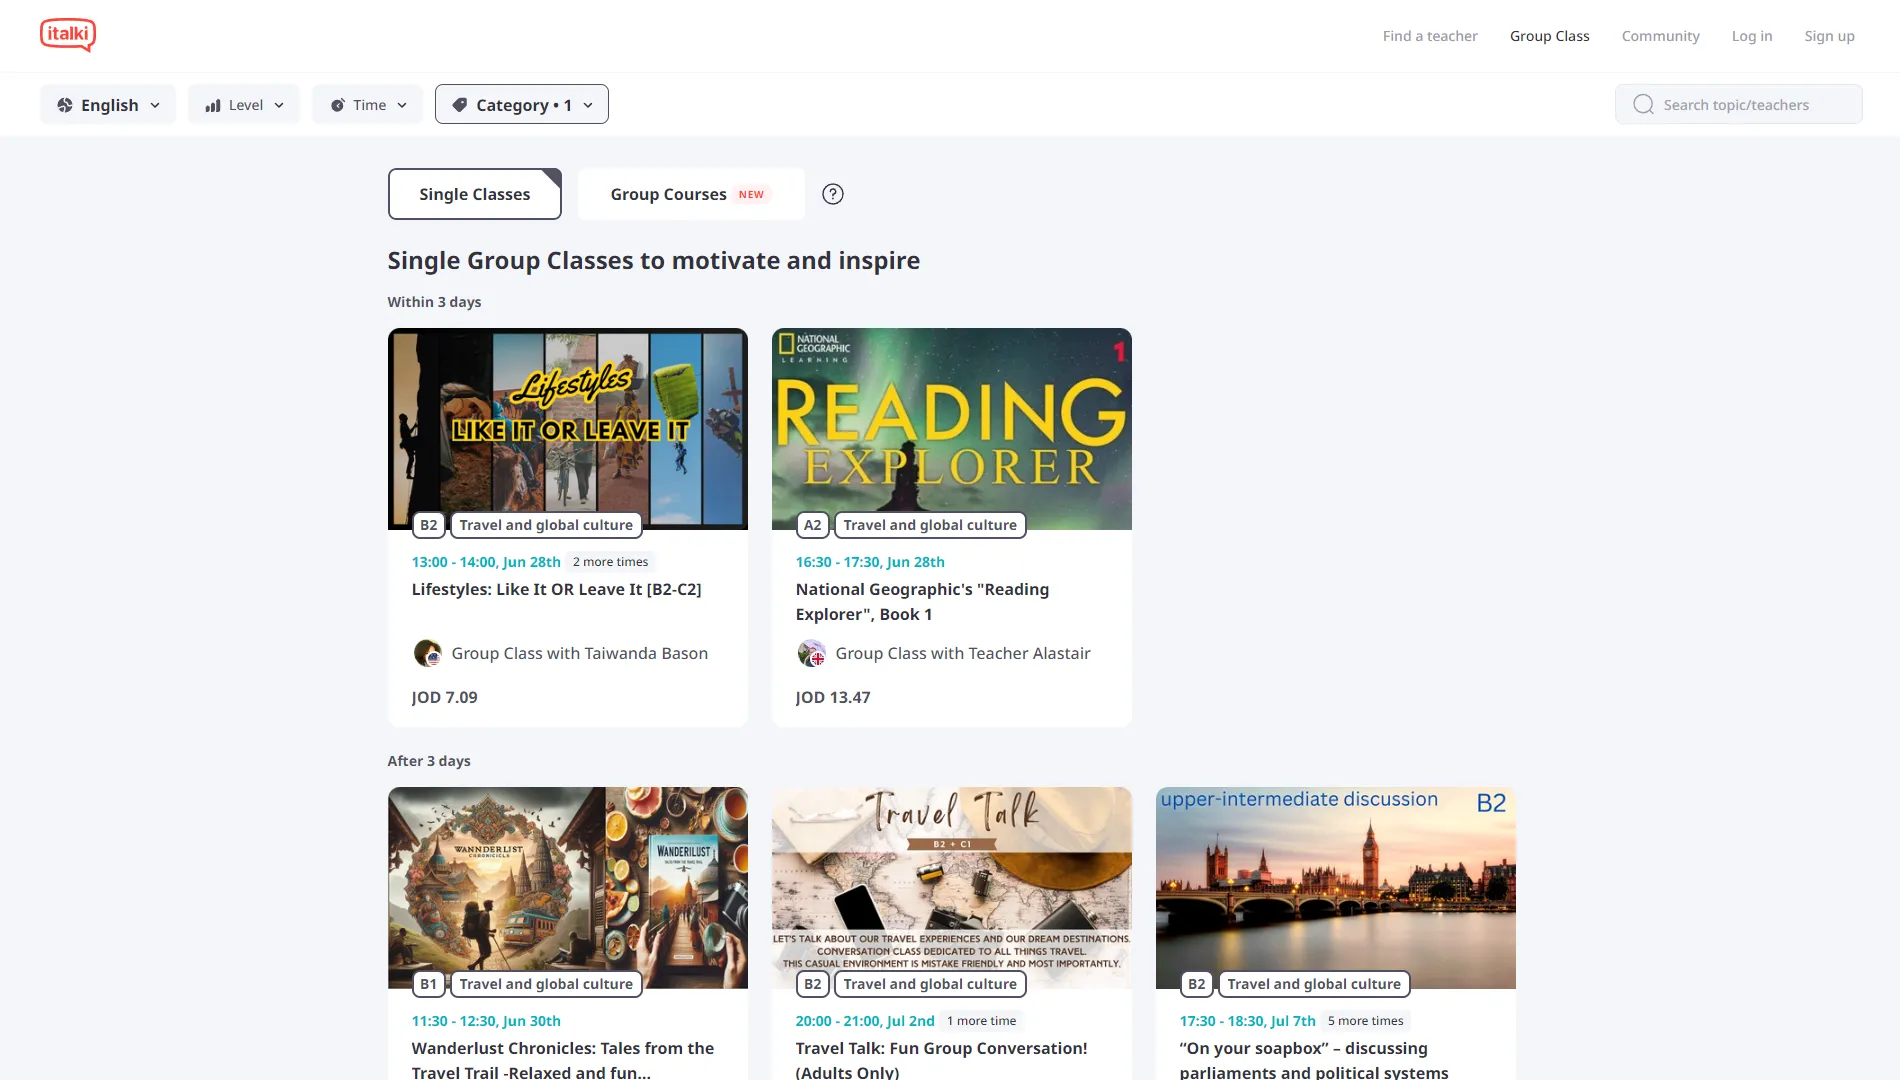Image resolution: width=1900 pixels, height=1080 pixels.
Task: Click the '16:30 - 17:30, Jun 28th' time
Action: coord(870,562)
